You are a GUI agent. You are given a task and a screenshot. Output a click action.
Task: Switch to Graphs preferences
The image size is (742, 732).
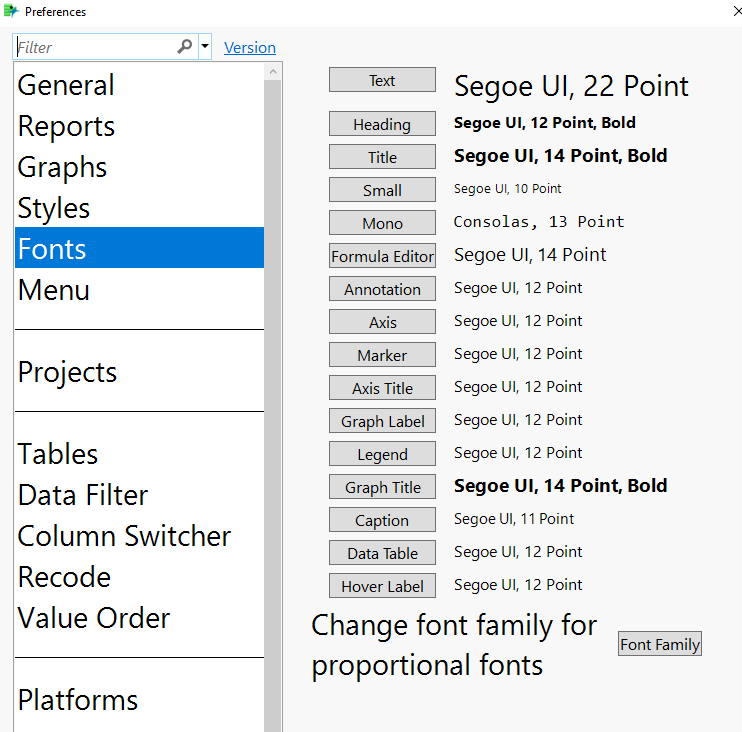62,168
